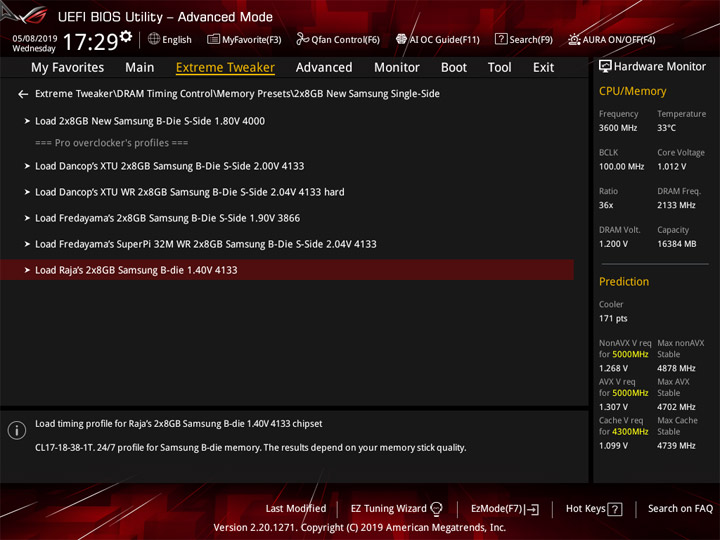Click the 3600 MHz Frequency value
Screen dimensions: 720x540
click(618, 128)
